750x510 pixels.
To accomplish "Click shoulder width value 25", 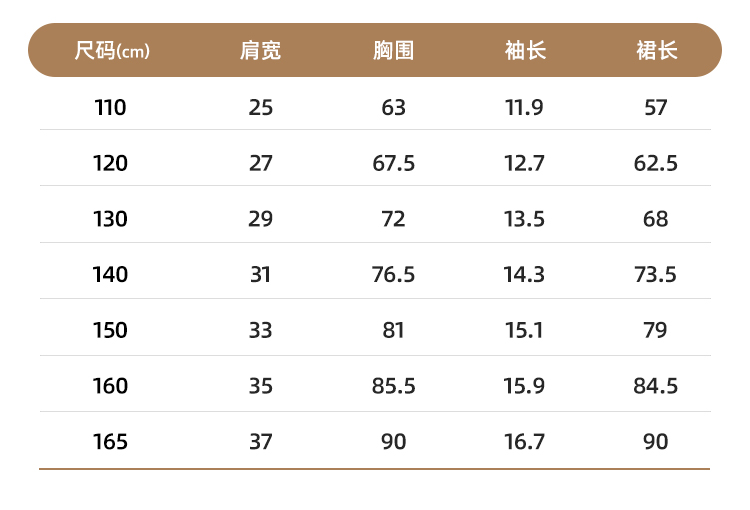I will 261,107.
